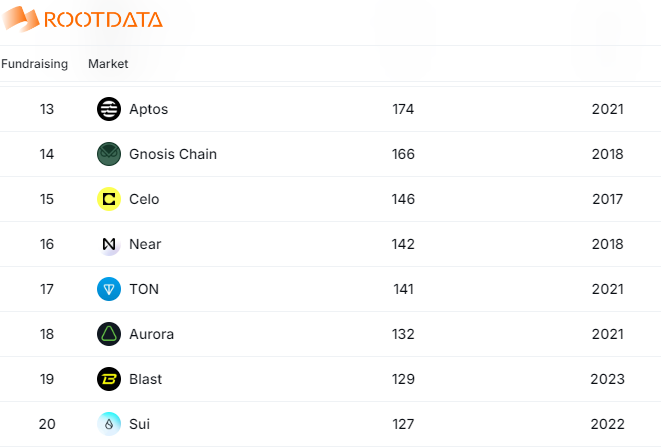Open the TON project link

click(x=144, y=289)
